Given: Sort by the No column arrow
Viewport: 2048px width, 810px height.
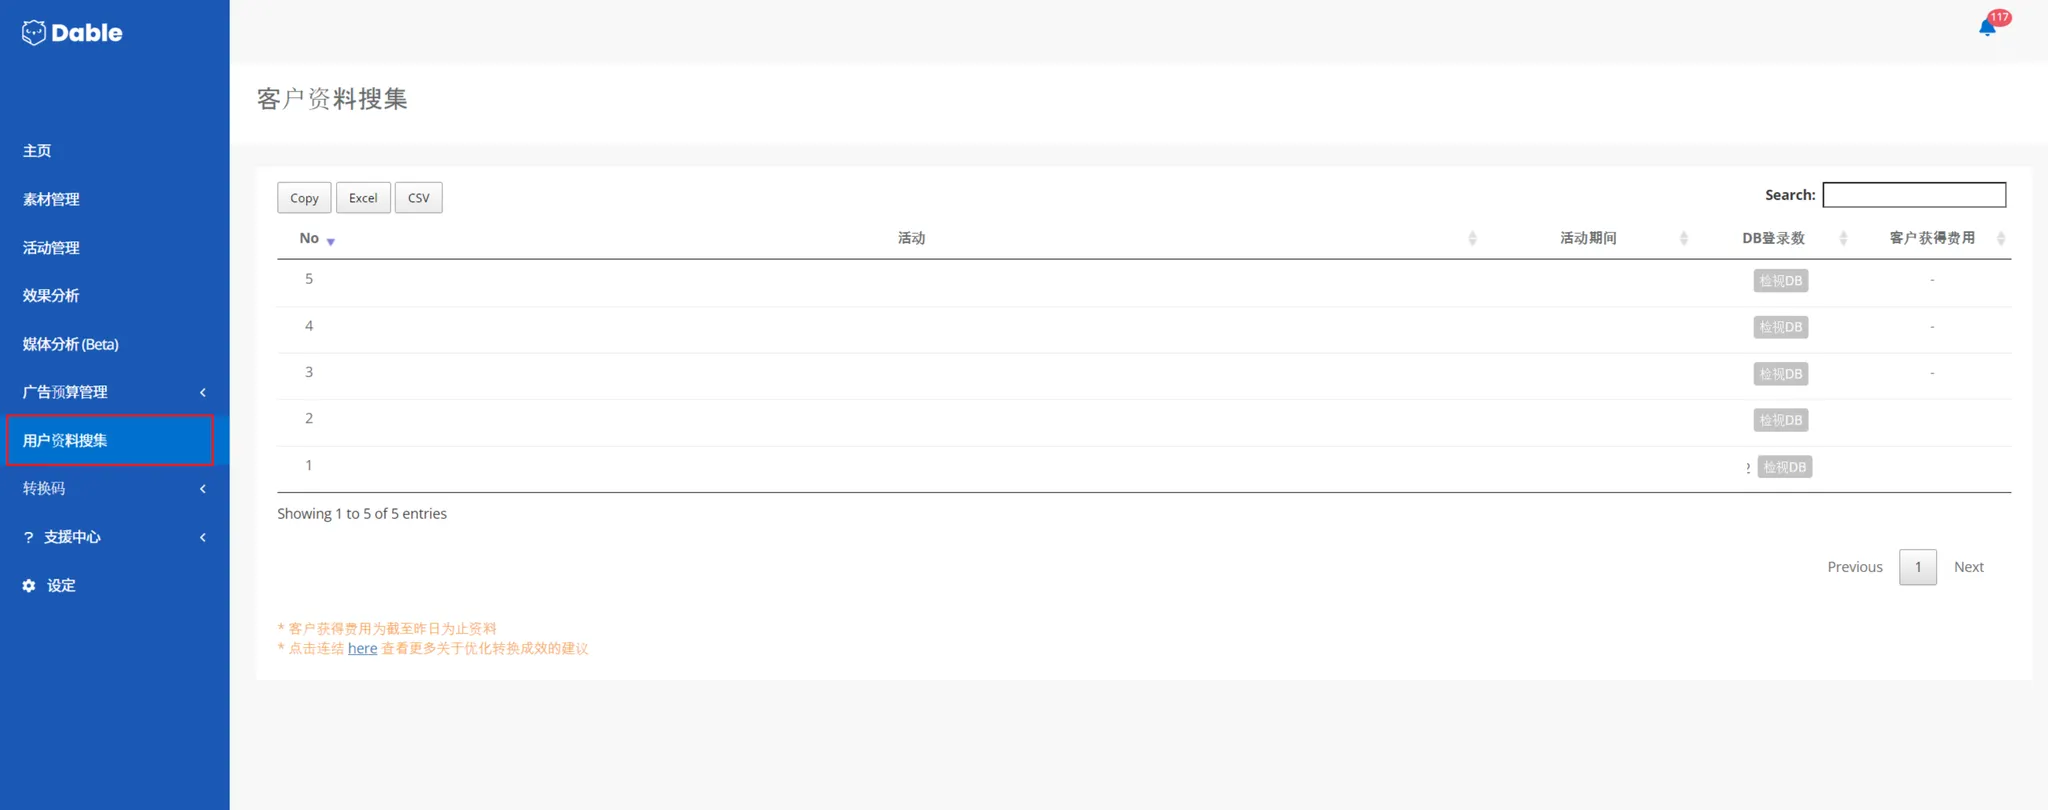Looking at the screenshot, I should coord(331,241).
